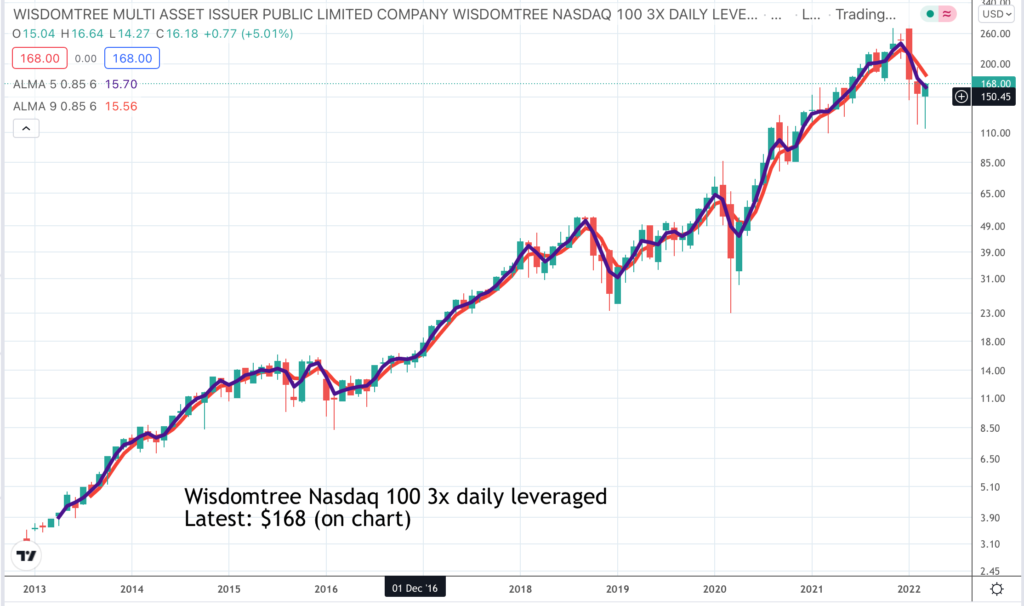
Task: Click the 2015 label on time axis
Action: pyautogui.click(x=229, y=589)
